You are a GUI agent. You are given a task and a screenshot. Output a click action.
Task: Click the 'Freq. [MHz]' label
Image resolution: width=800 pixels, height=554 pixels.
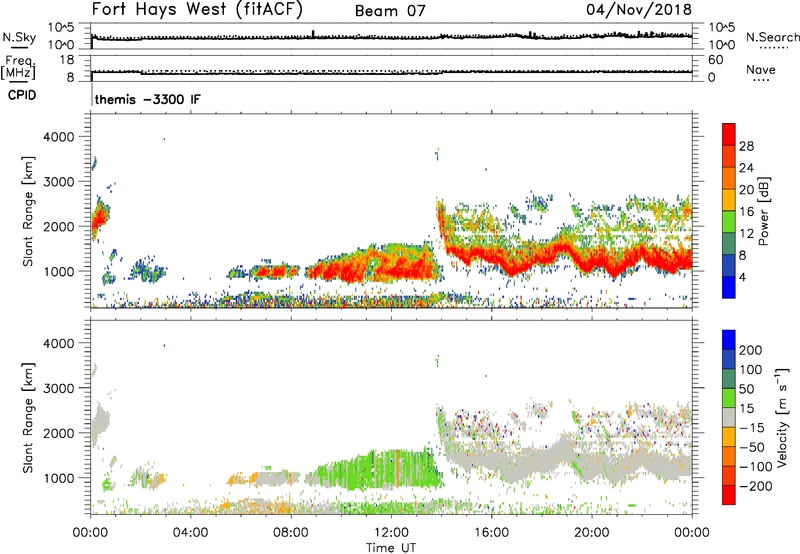click(19, 67)
